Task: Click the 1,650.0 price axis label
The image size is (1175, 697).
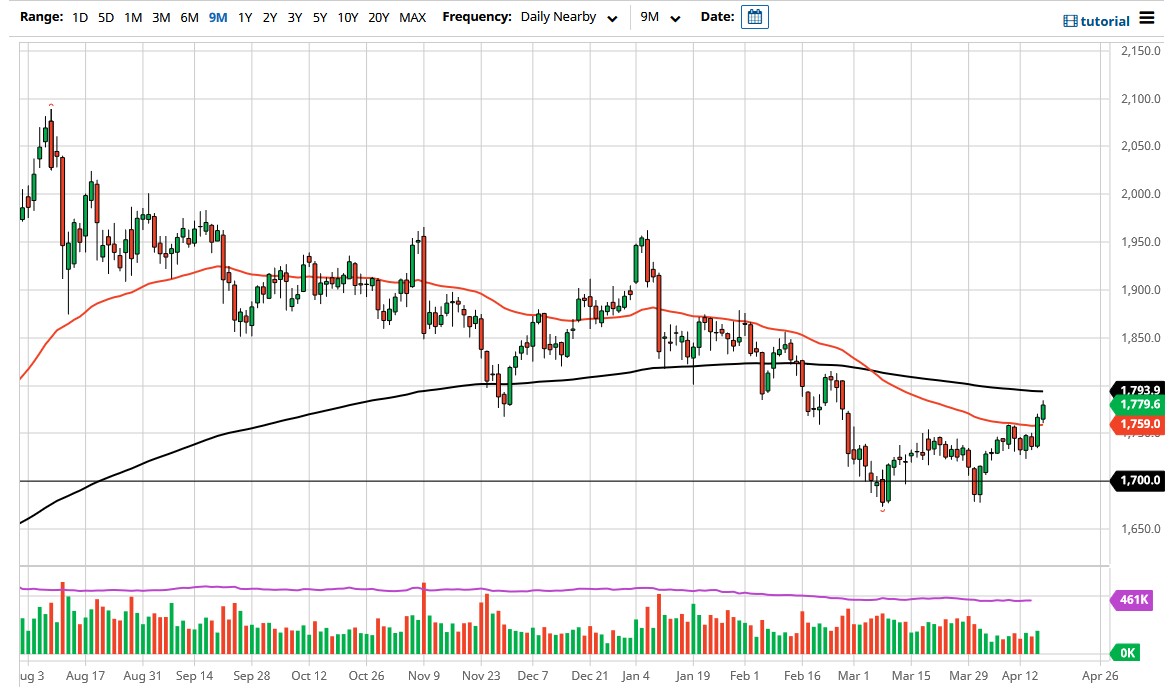Action: (x=1141, y=529)
